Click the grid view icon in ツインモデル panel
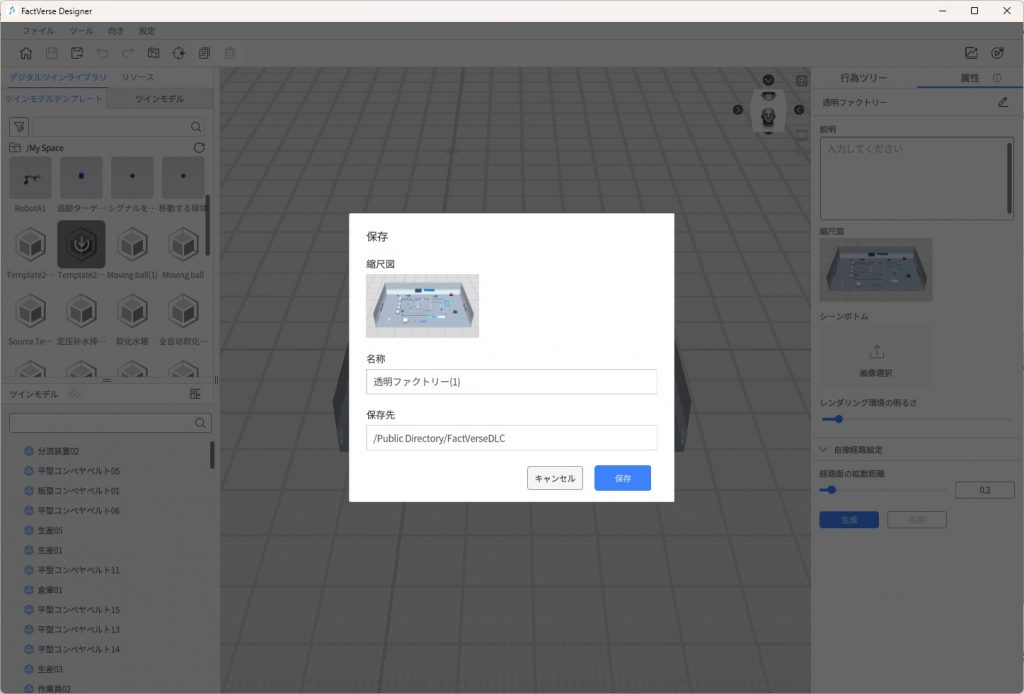This screenshot has height=694, width=1024. point(195,394)
